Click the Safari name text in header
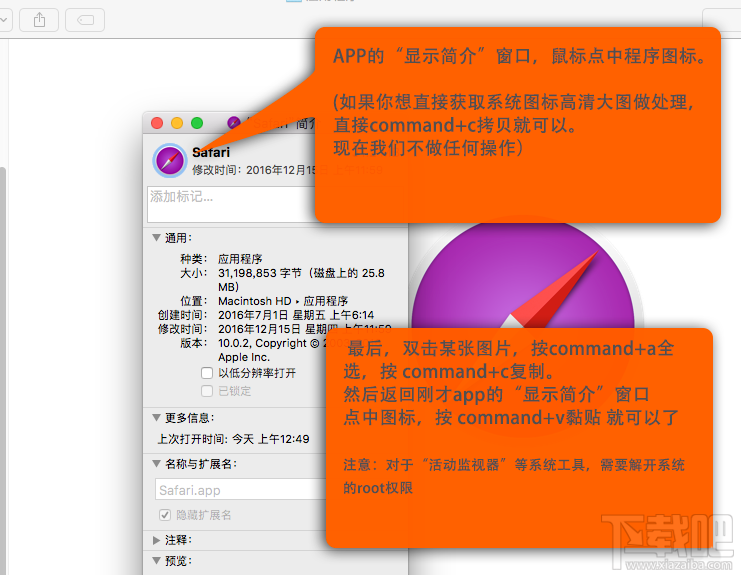 (211, 152)
